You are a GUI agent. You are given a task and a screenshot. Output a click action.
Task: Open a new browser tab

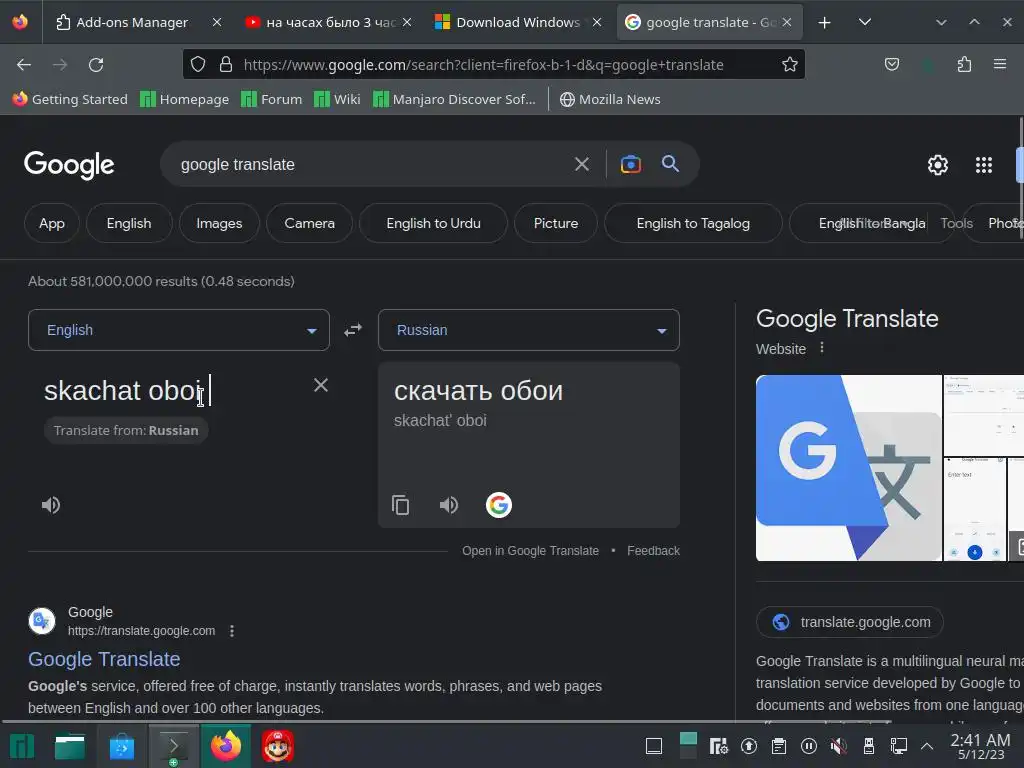(x=824, y=22)
